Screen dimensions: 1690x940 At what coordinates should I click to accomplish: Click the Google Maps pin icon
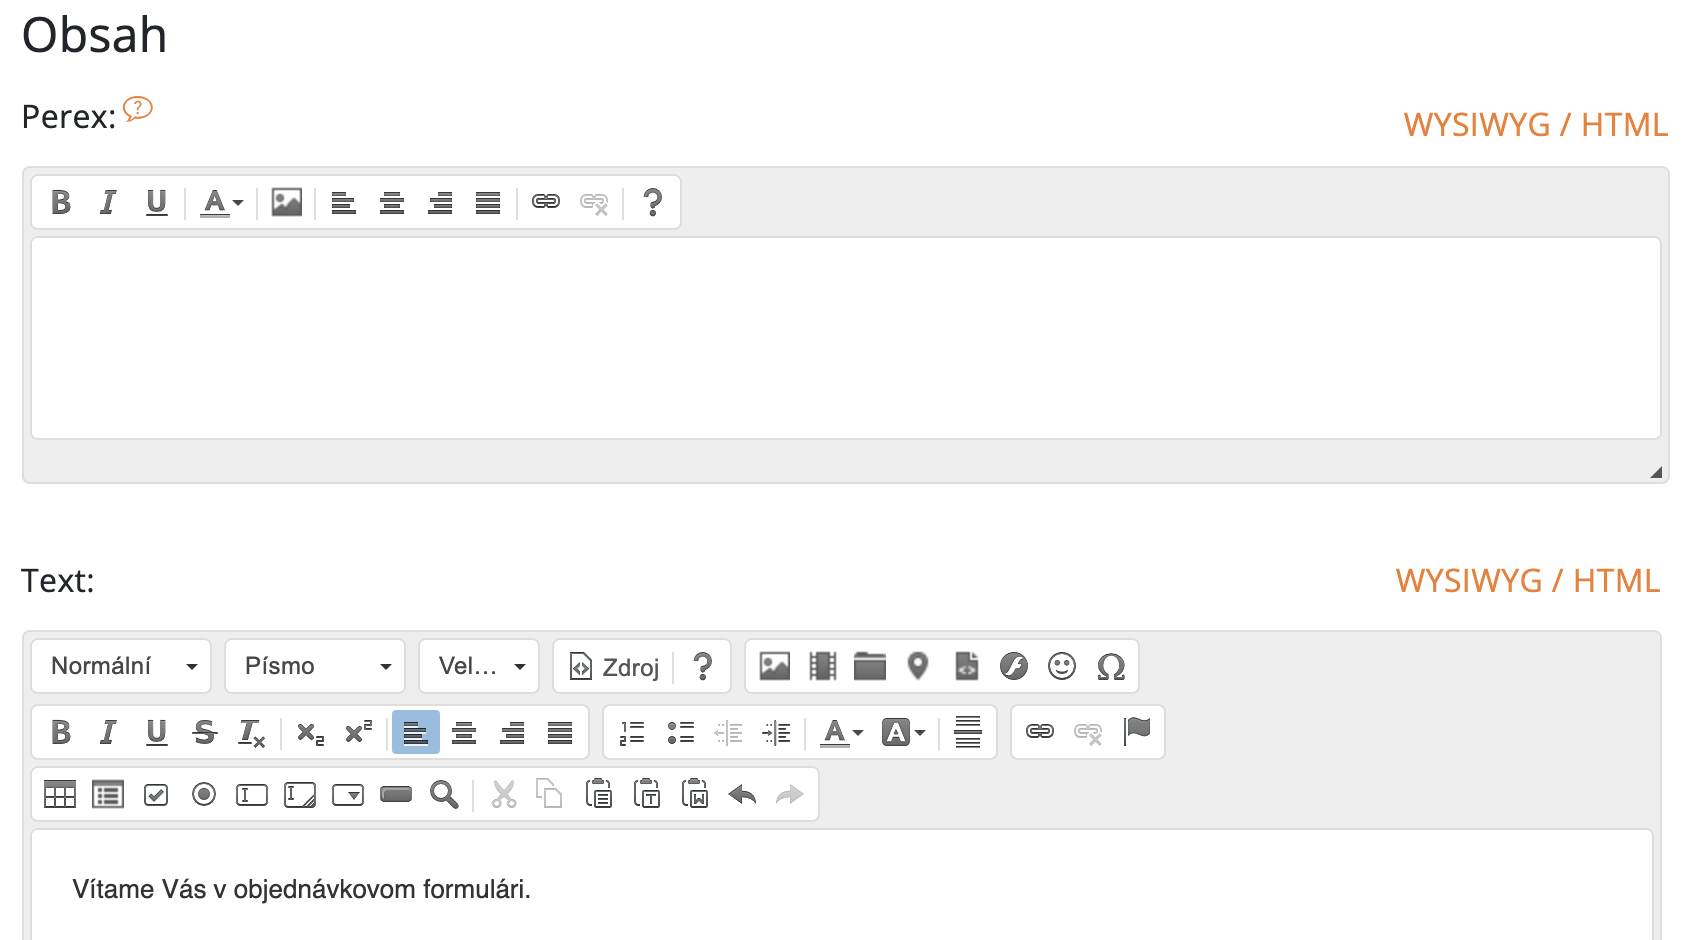[918, 666]
